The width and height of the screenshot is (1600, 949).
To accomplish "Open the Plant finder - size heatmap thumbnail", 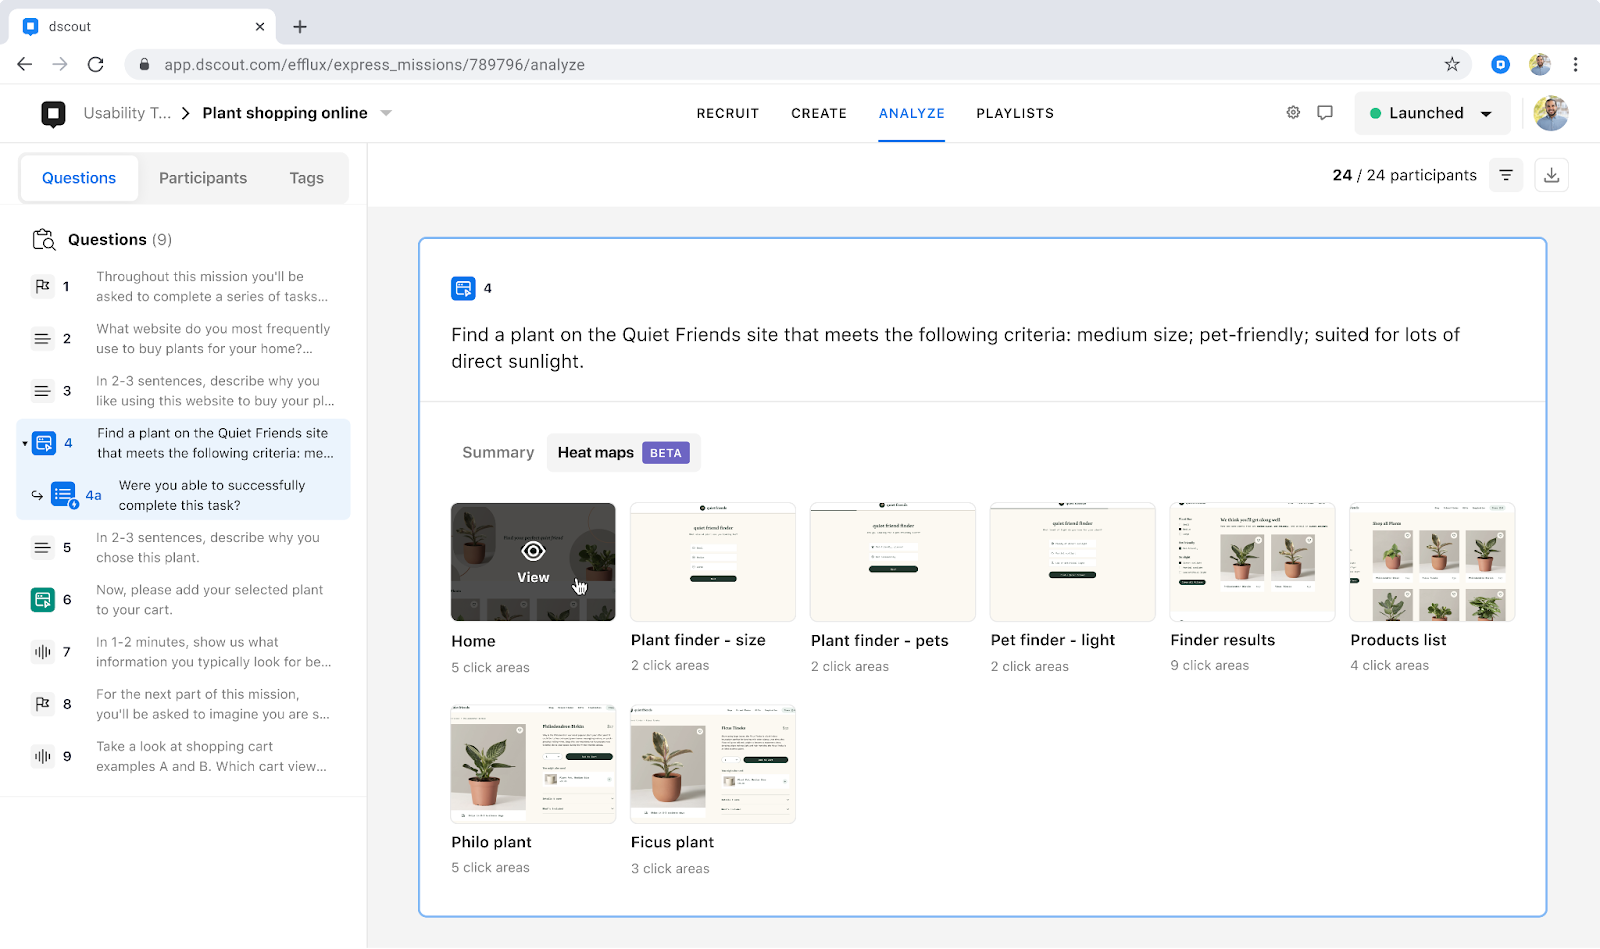I will pyautogui.click(x=713, y=562).
